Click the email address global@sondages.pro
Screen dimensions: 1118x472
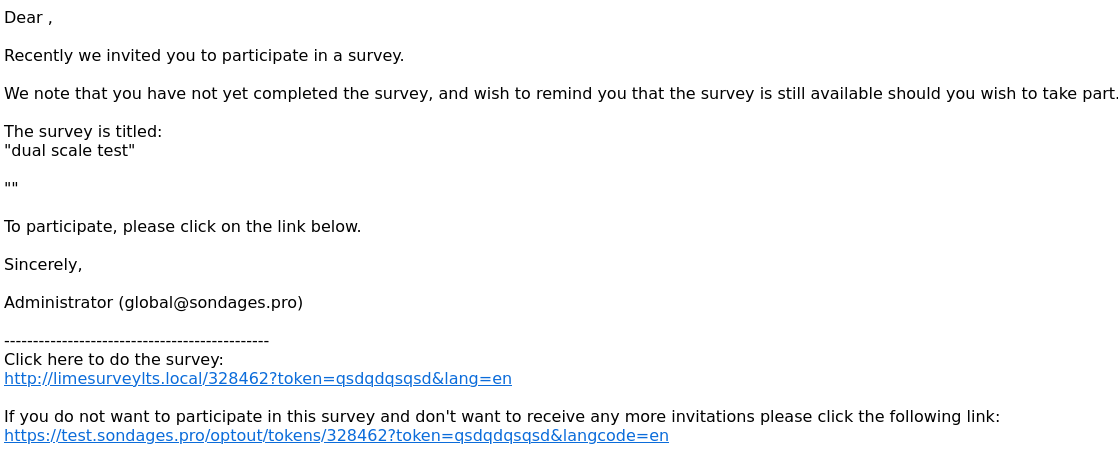[211, 303]
